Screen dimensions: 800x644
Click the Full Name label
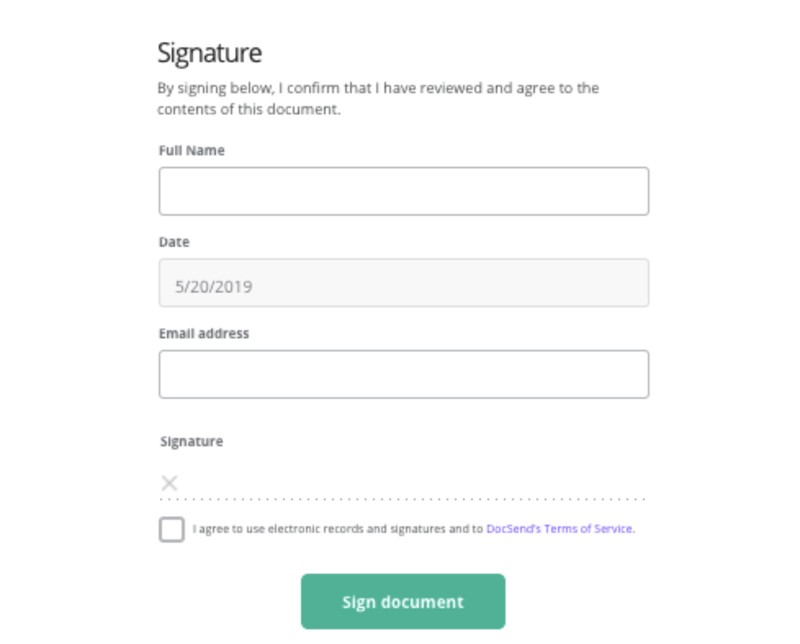pos(192,151)
